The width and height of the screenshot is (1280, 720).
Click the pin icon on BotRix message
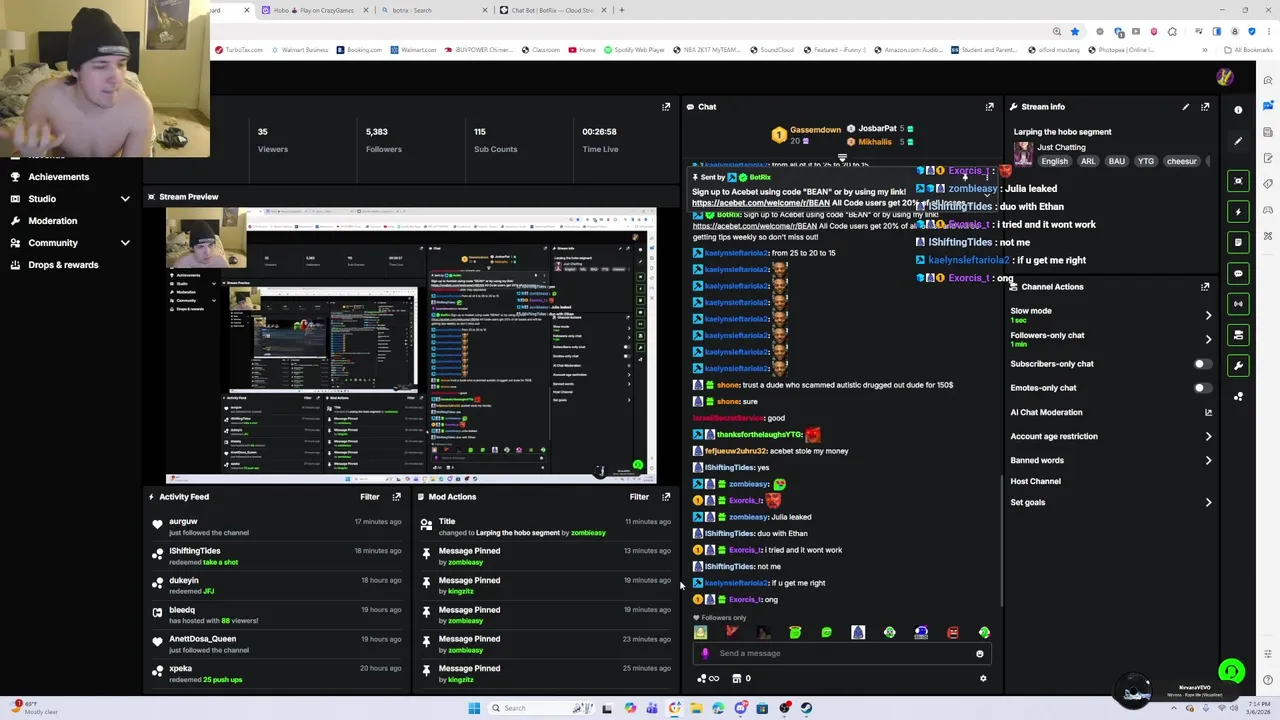696,177
